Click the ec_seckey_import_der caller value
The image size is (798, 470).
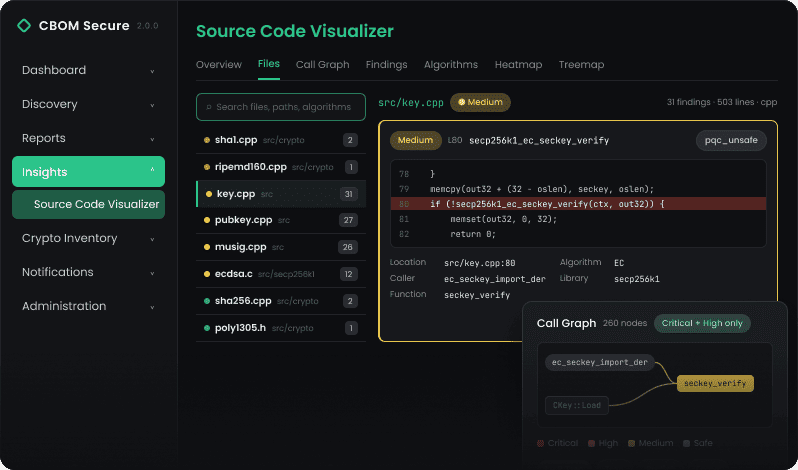coord(495,279)
